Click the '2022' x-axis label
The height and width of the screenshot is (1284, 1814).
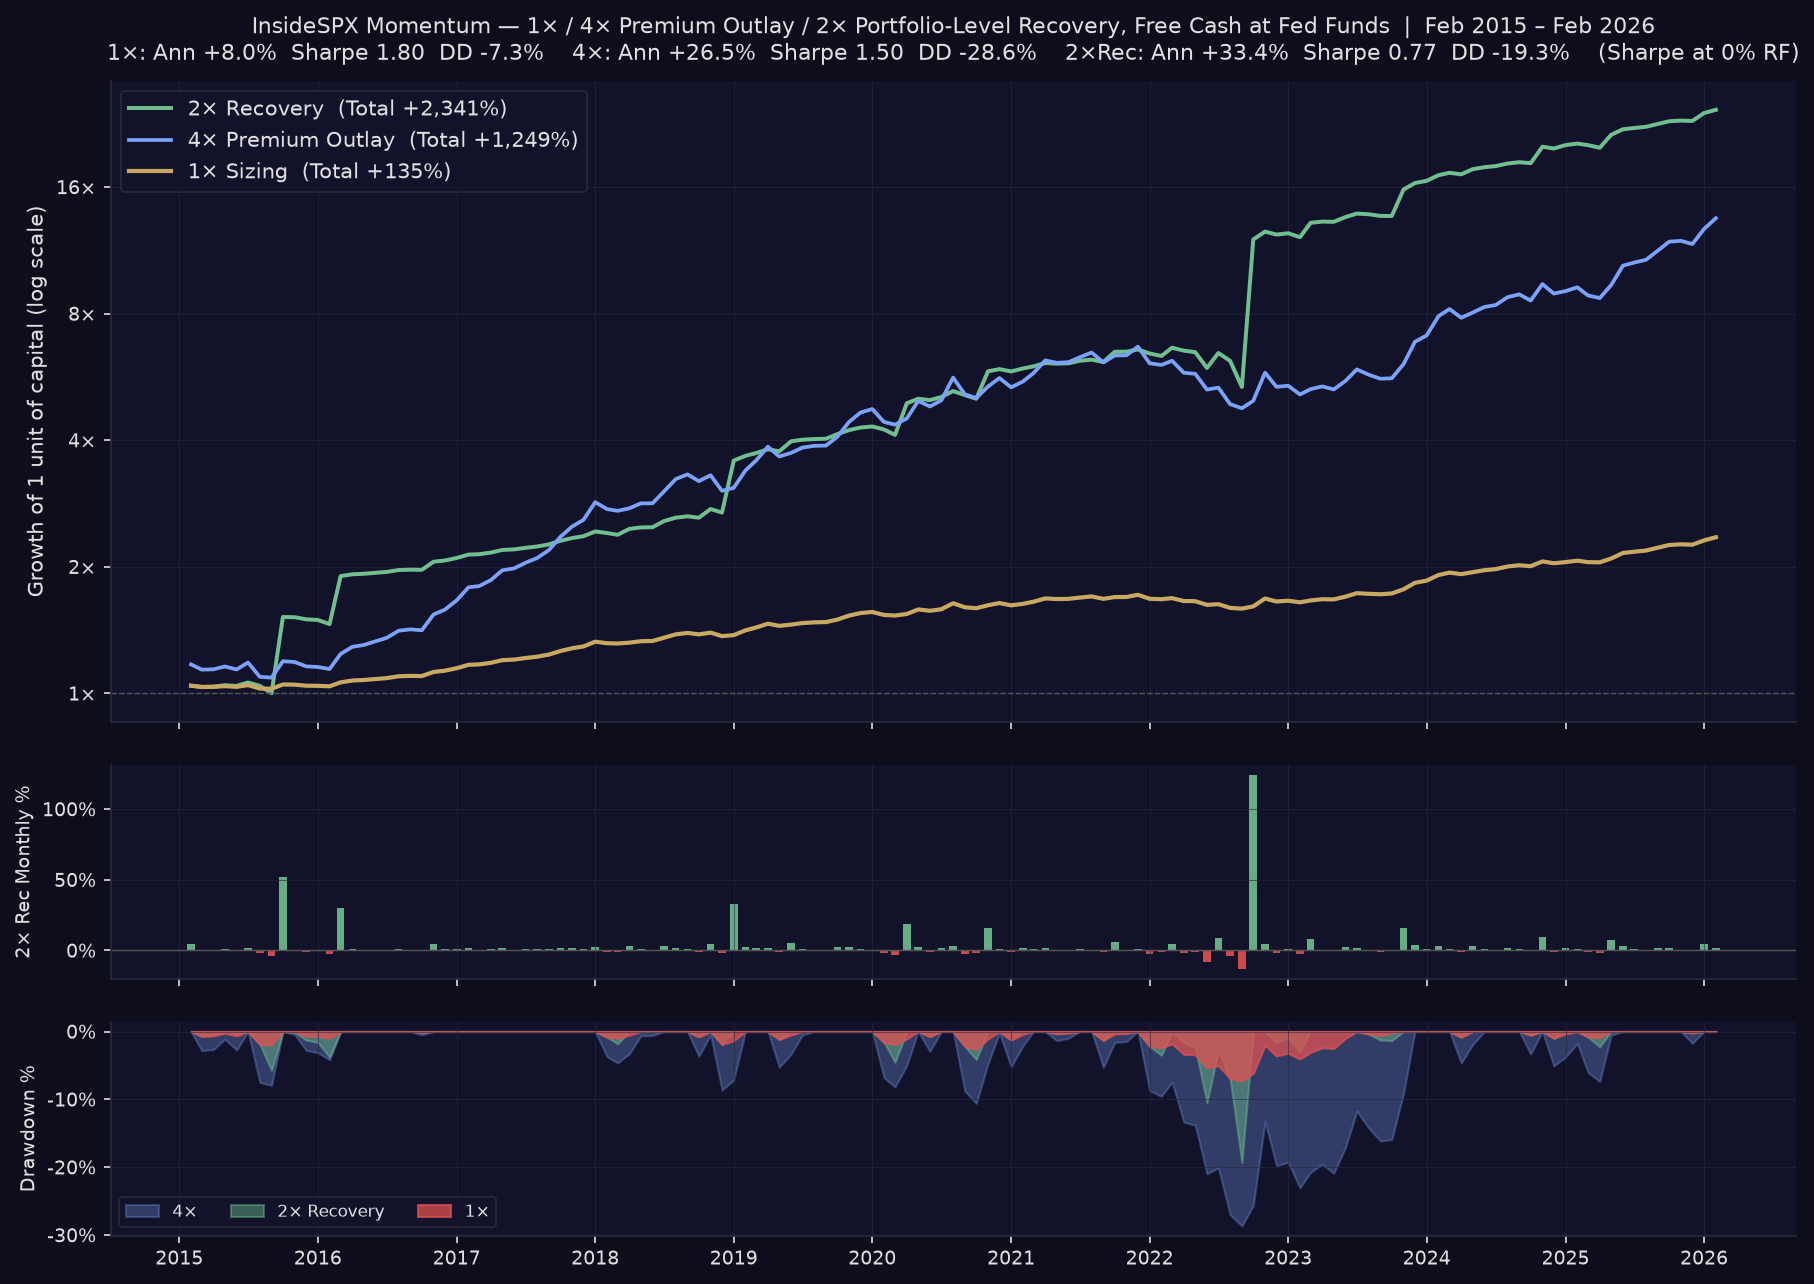pos(1149,1258)
